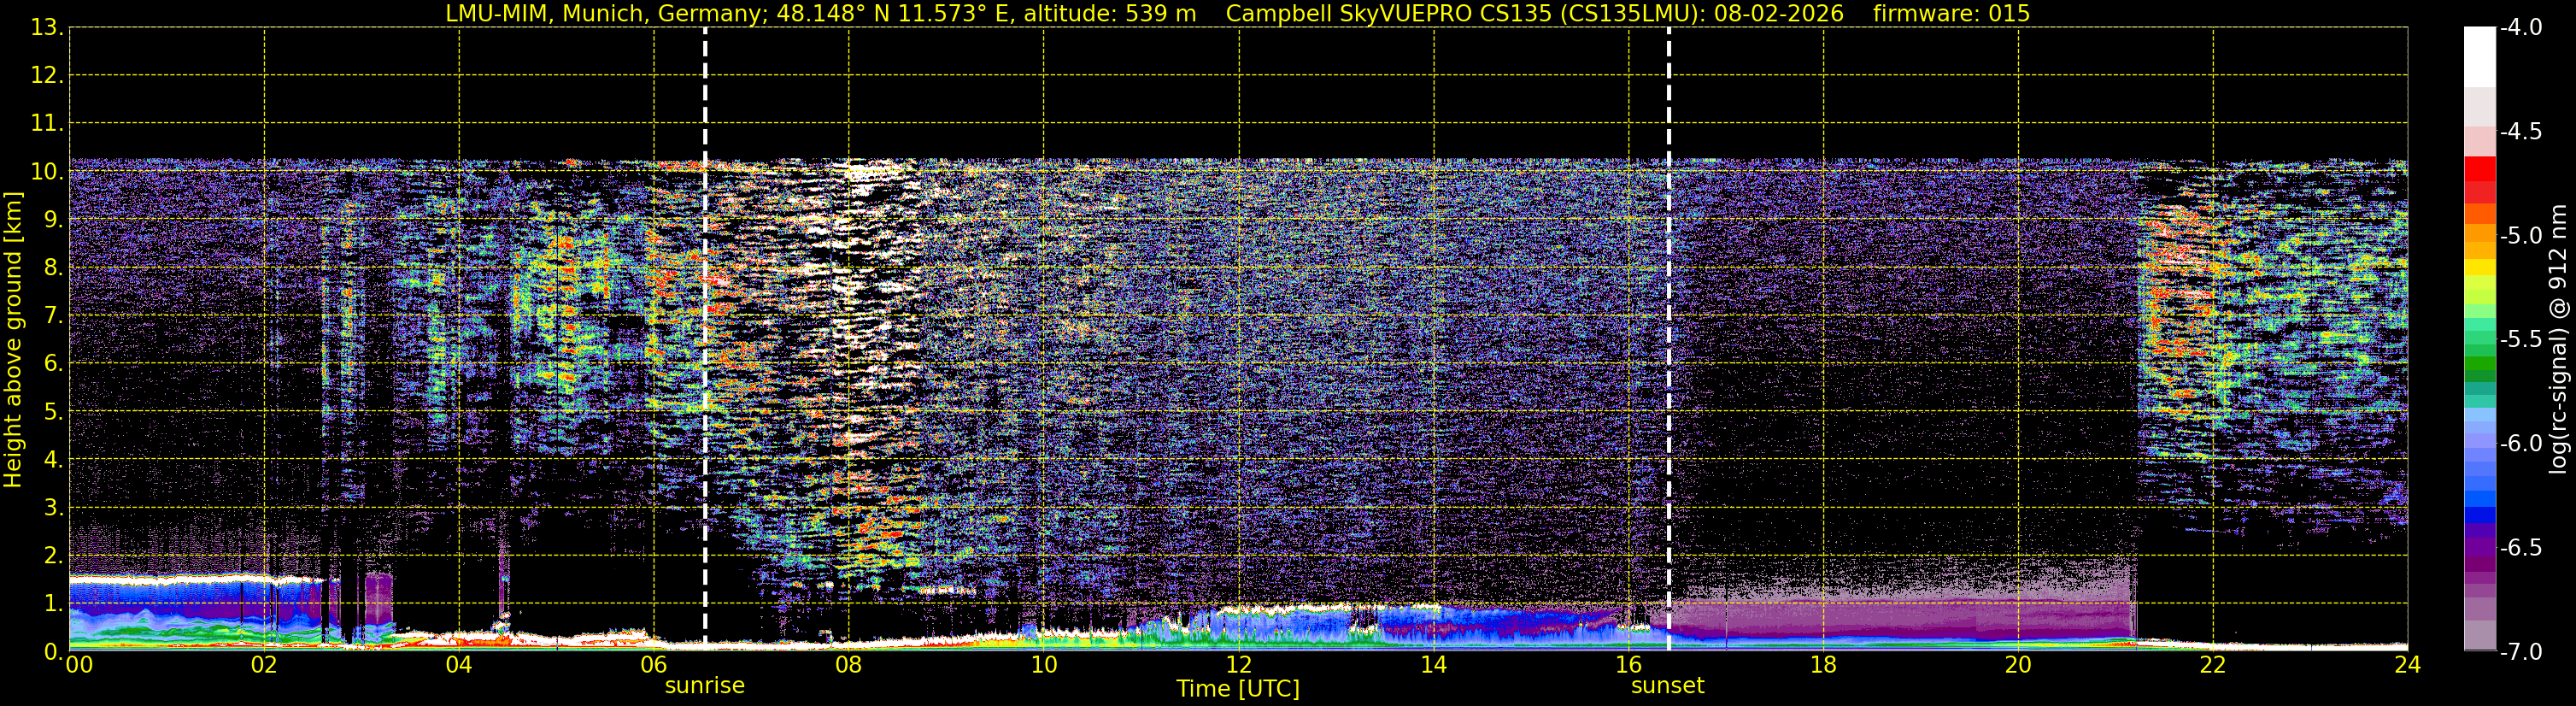Click the white top section of the colorbar
2576x706 pixels.
click(x=2479, y=57)
